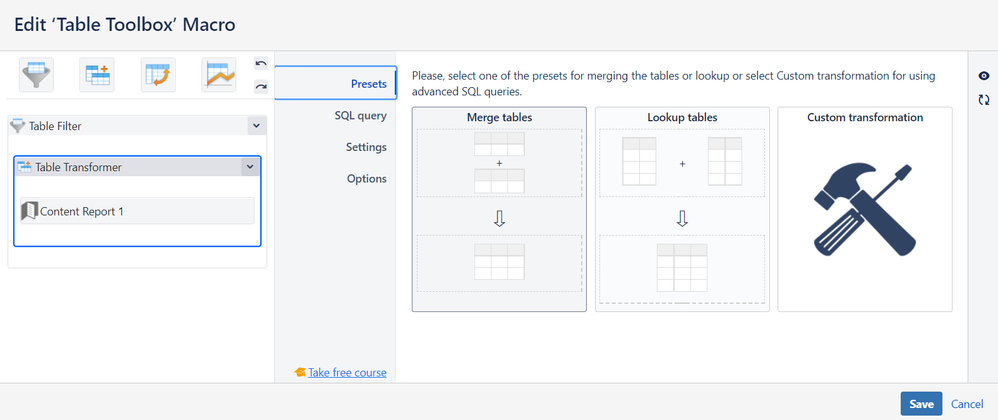The width and height of the screenshot is (998, 420).
Task: Click the undo arrow icon
Action: pos(261,64)
